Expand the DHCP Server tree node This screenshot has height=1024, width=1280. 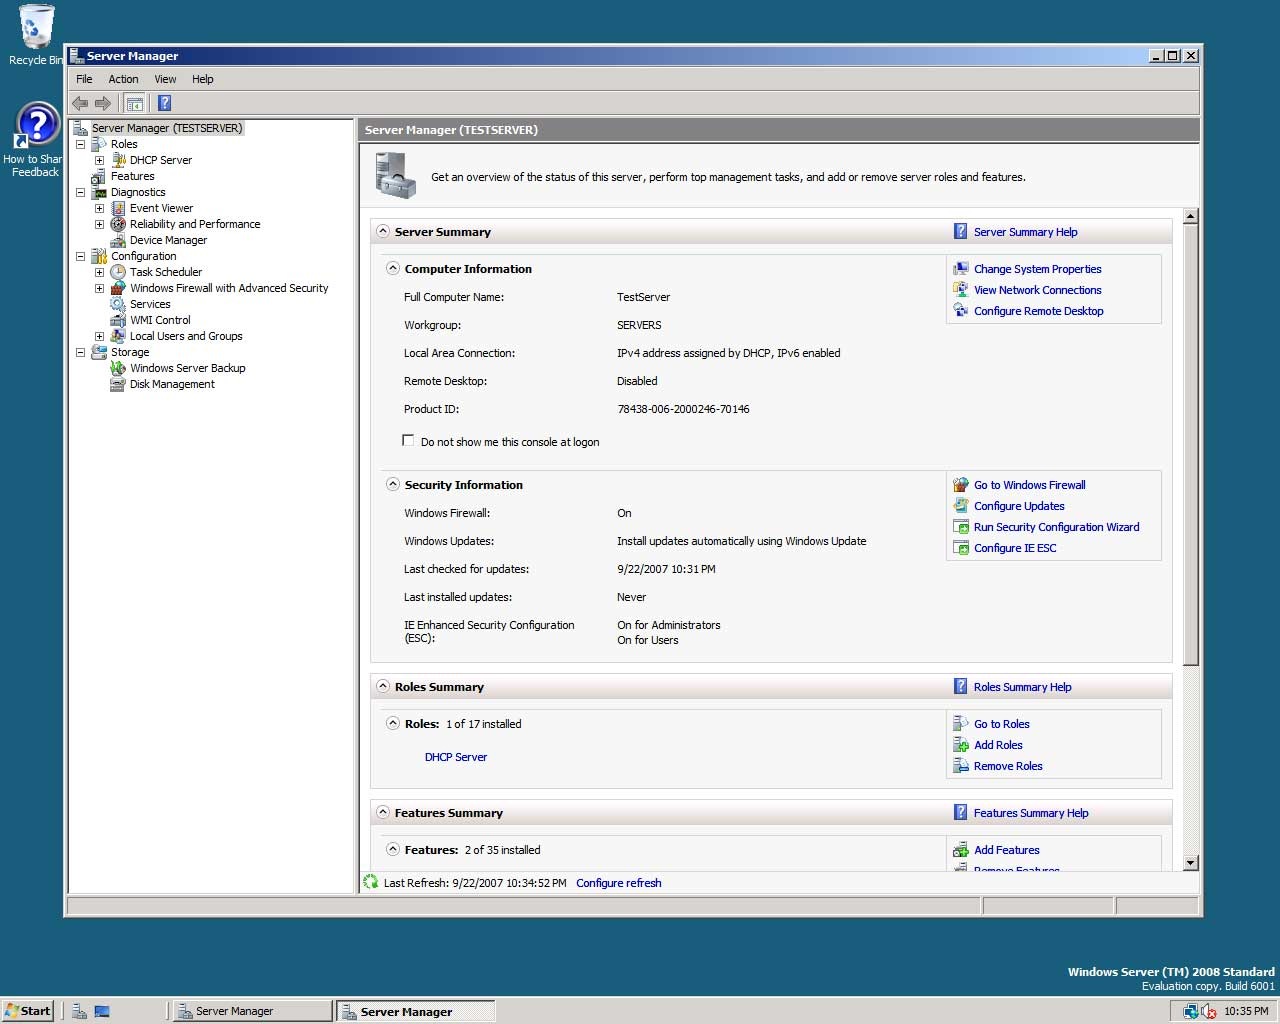pos(99,160)
